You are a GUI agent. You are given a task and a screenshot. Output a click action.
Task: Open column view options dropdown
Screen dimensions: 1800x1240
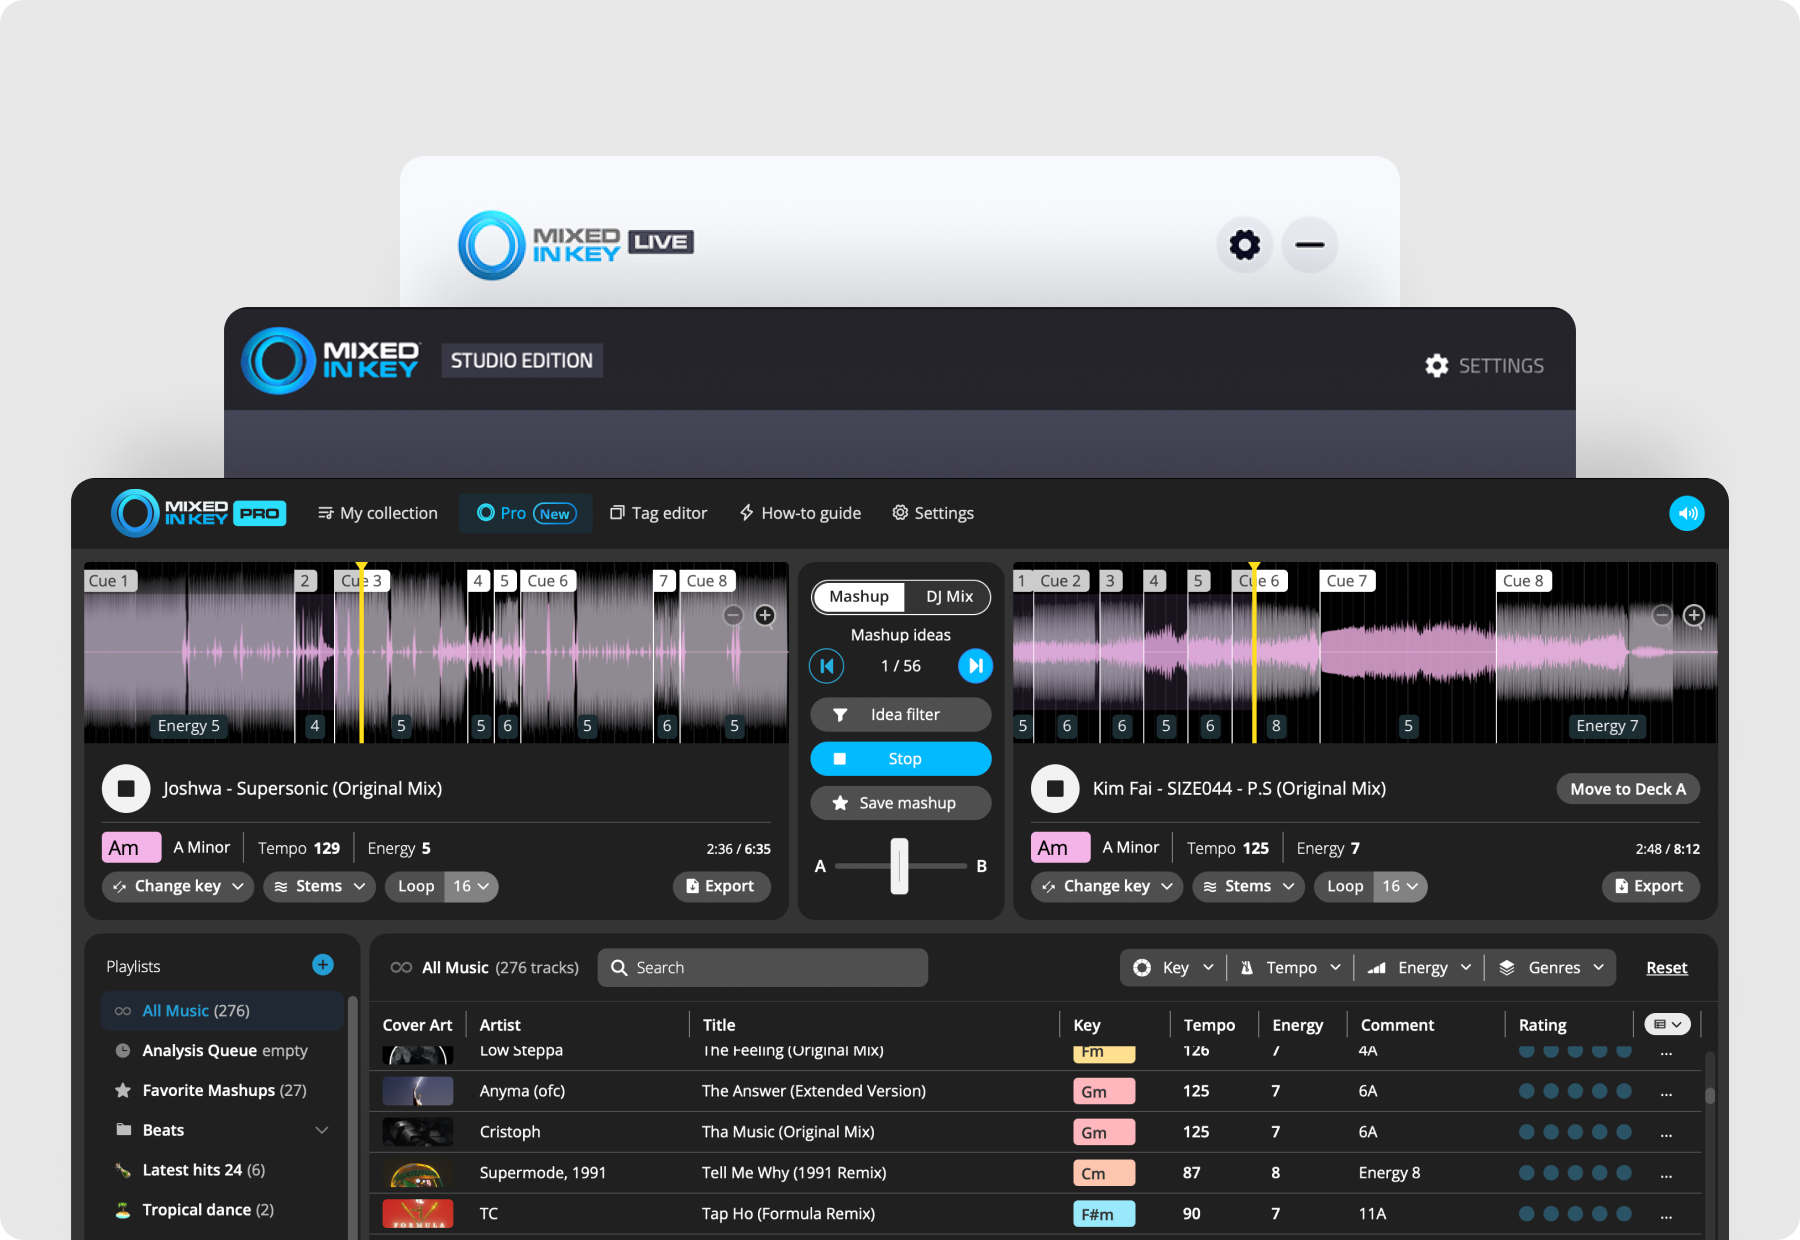(1668, 1024)
